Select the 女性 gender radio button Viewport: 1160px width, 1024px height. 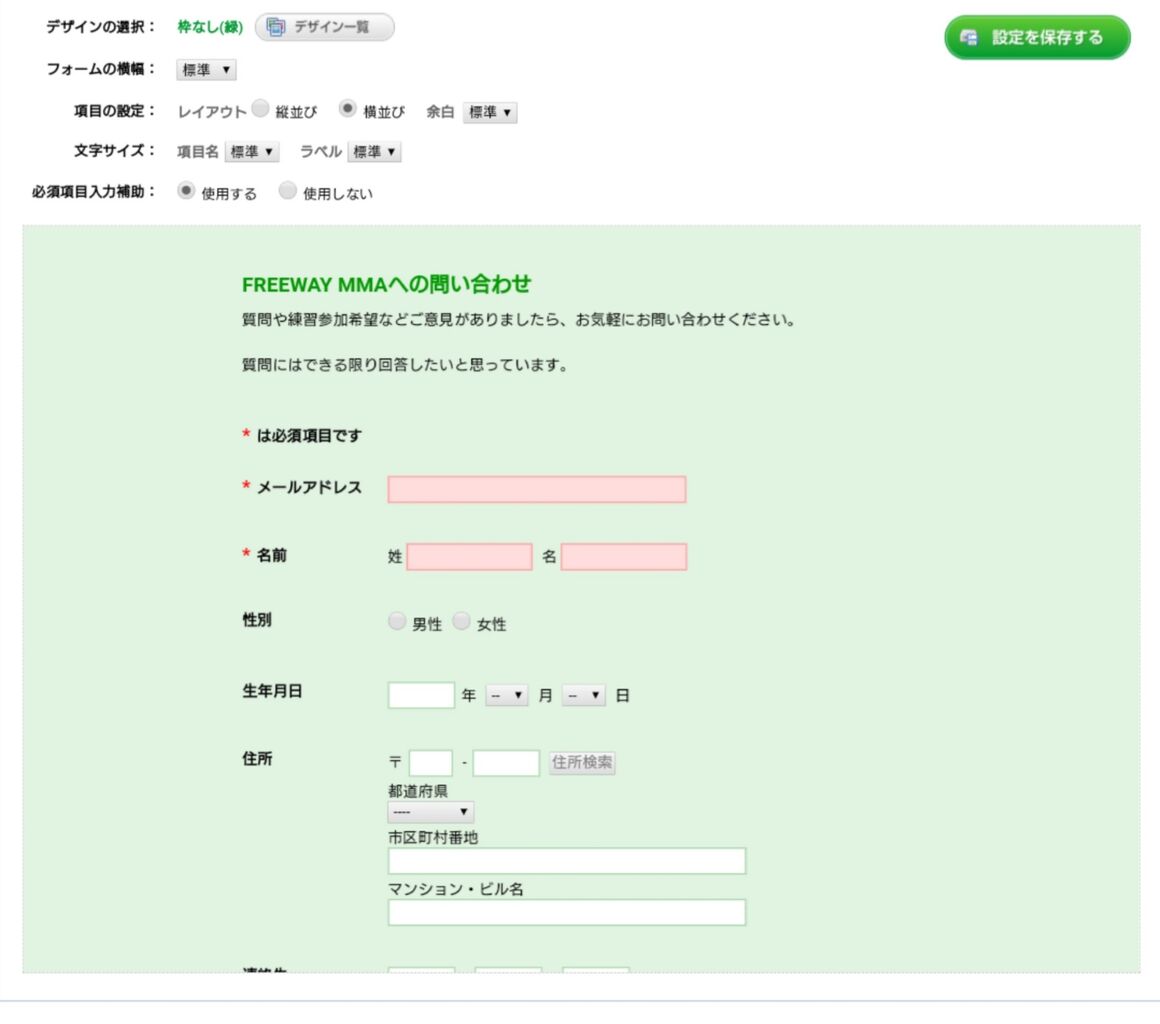pyautogui.click(x=461, y=621)
